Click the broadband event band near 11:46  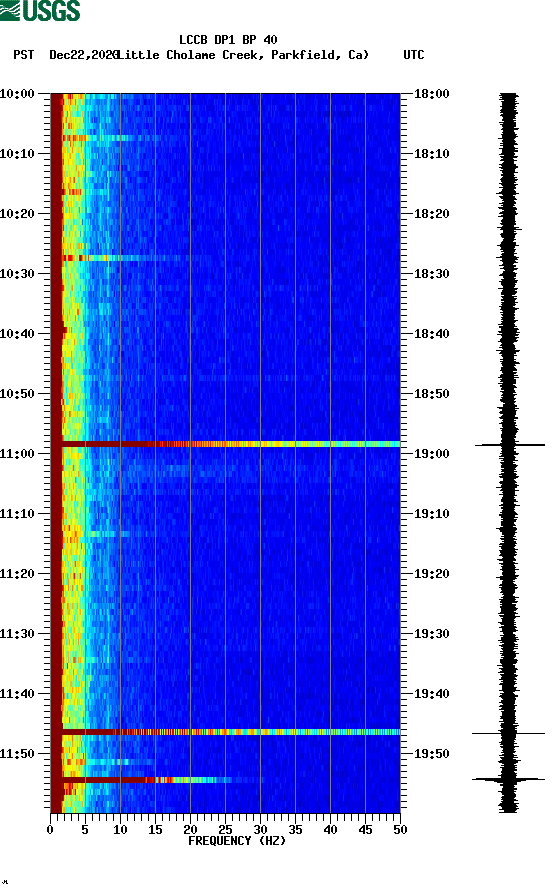(x=226, y=732)
